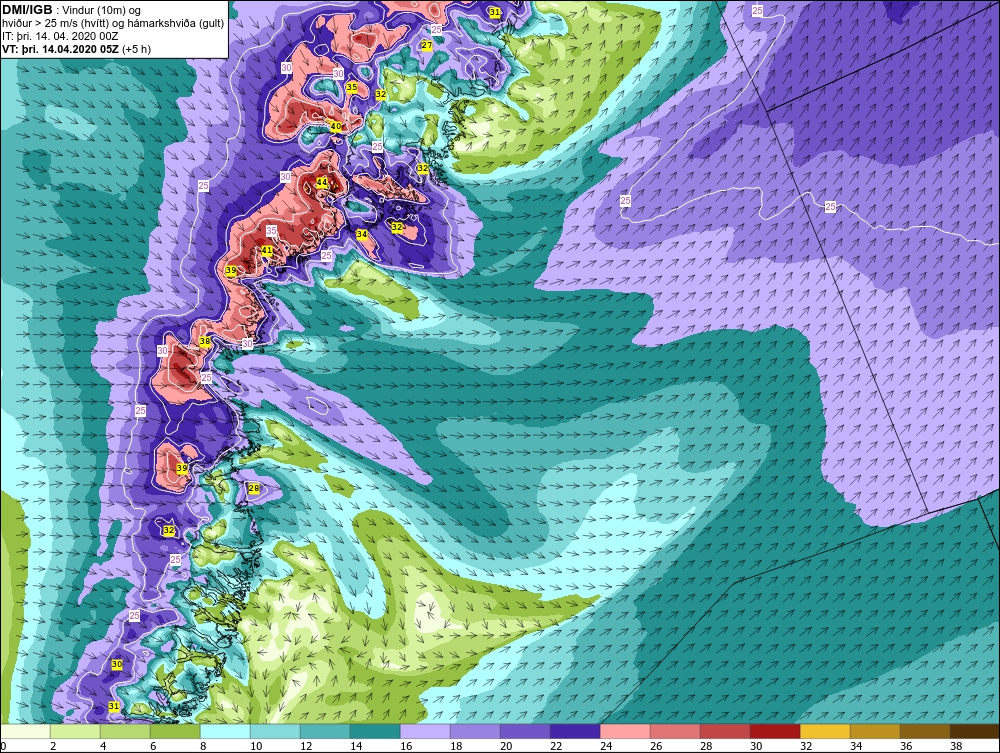
Task: Select the lavender swatch between 16 and 18
Action: tap(425, 732)
